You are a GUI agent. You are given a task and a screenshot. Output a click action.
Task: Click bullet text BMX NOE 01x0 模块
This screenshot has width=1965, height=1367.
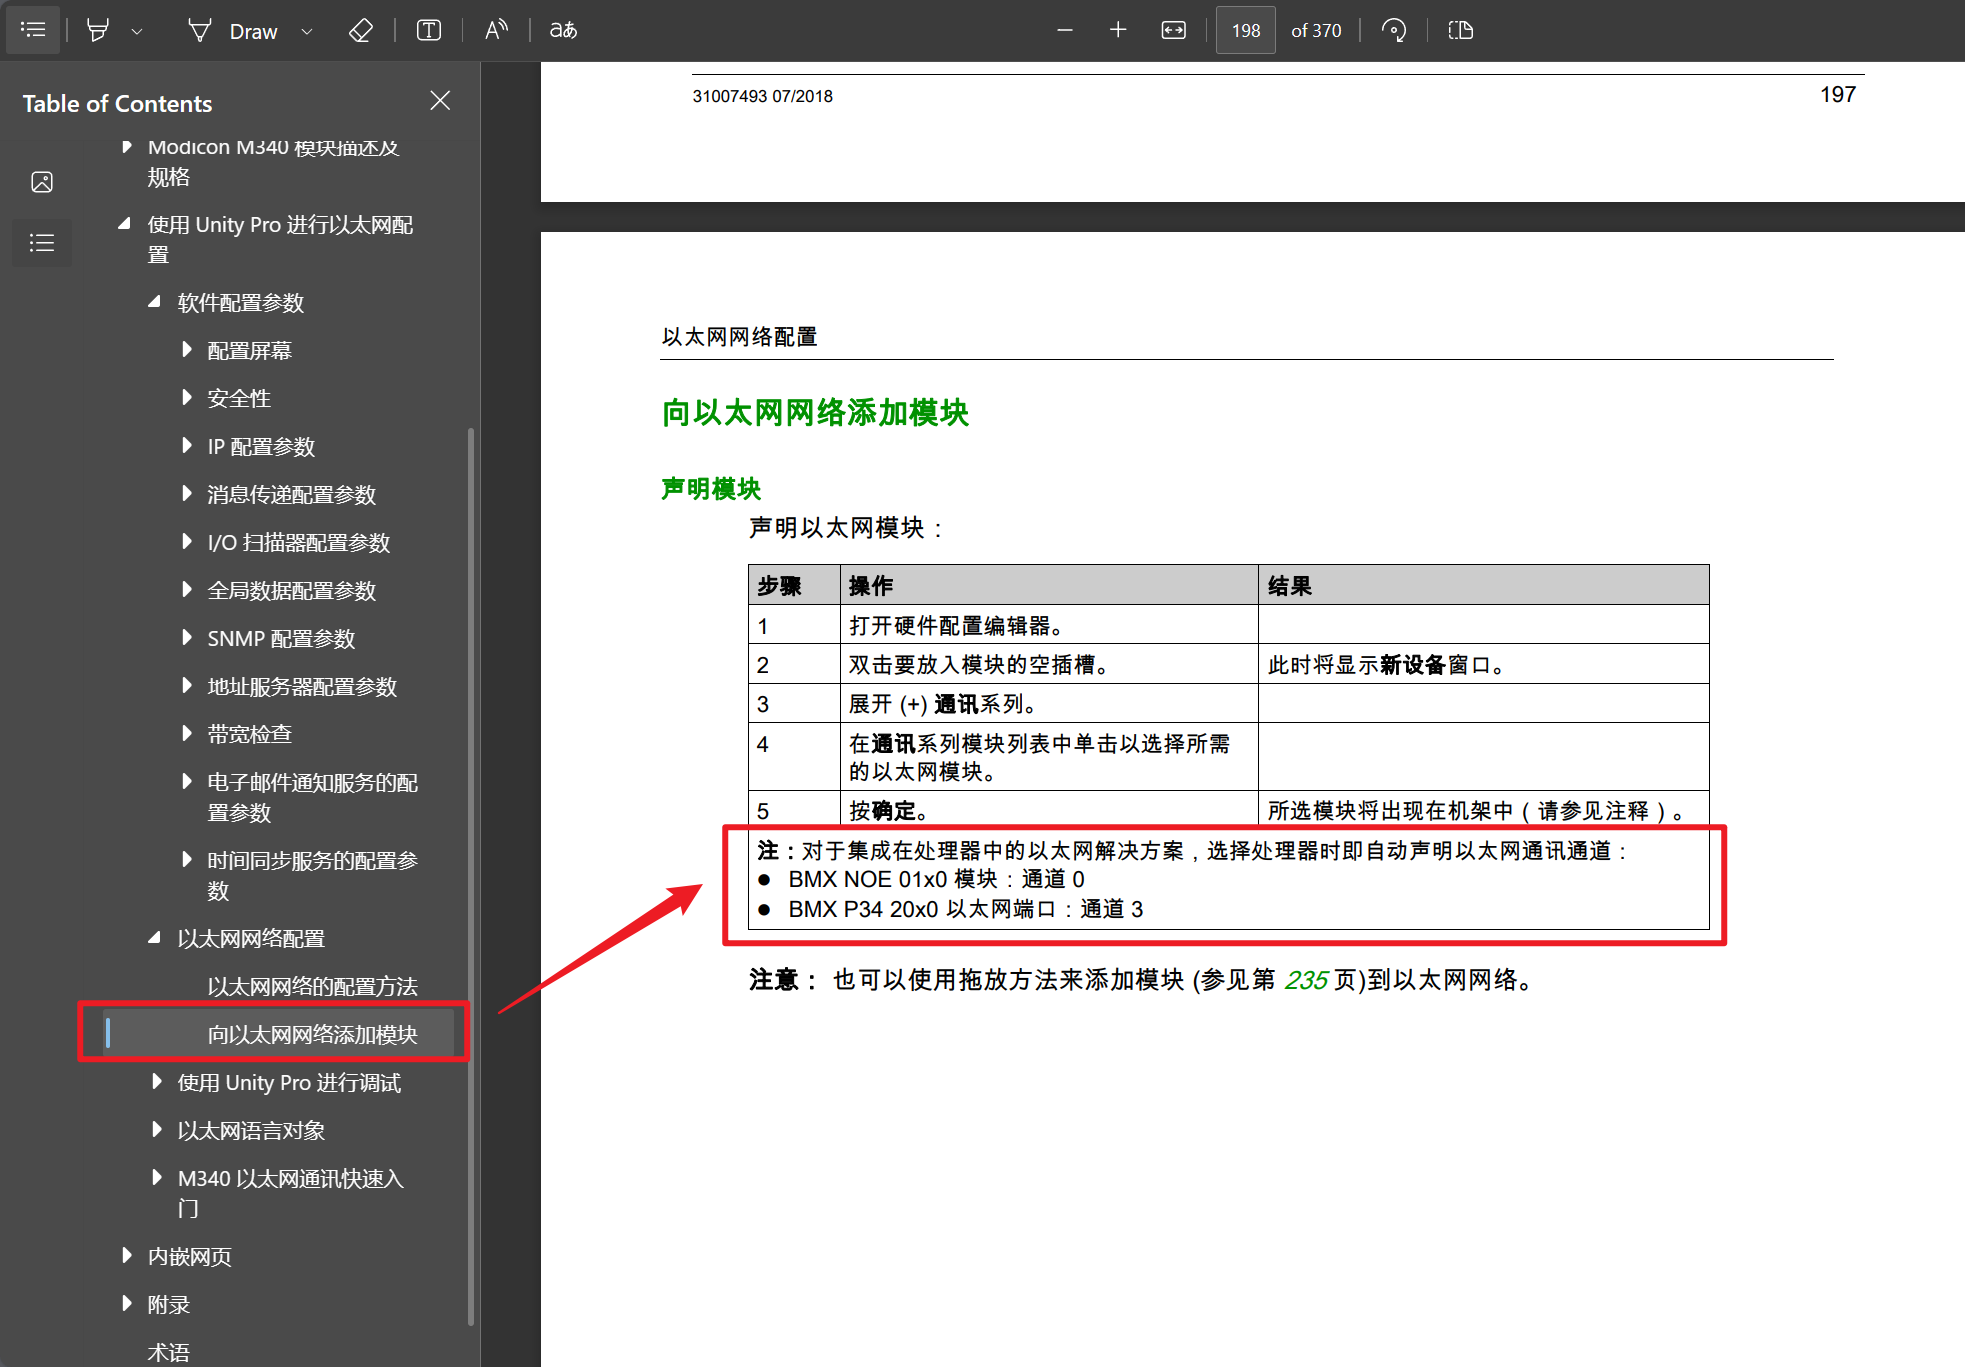tap(936, 879)
